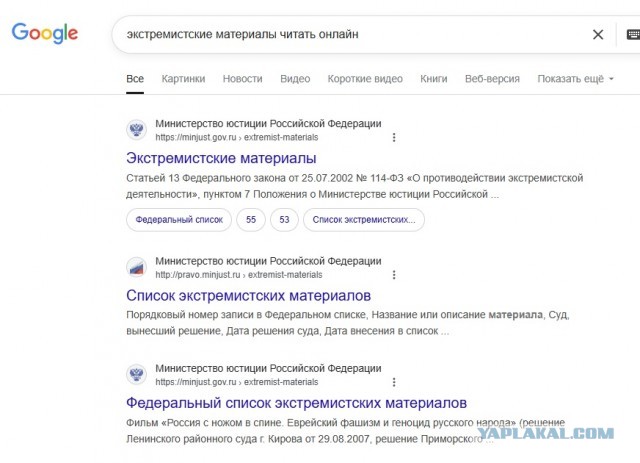Click the site name above Федеральный список title
The image size is (640, 463).
[x=268, y=368]
